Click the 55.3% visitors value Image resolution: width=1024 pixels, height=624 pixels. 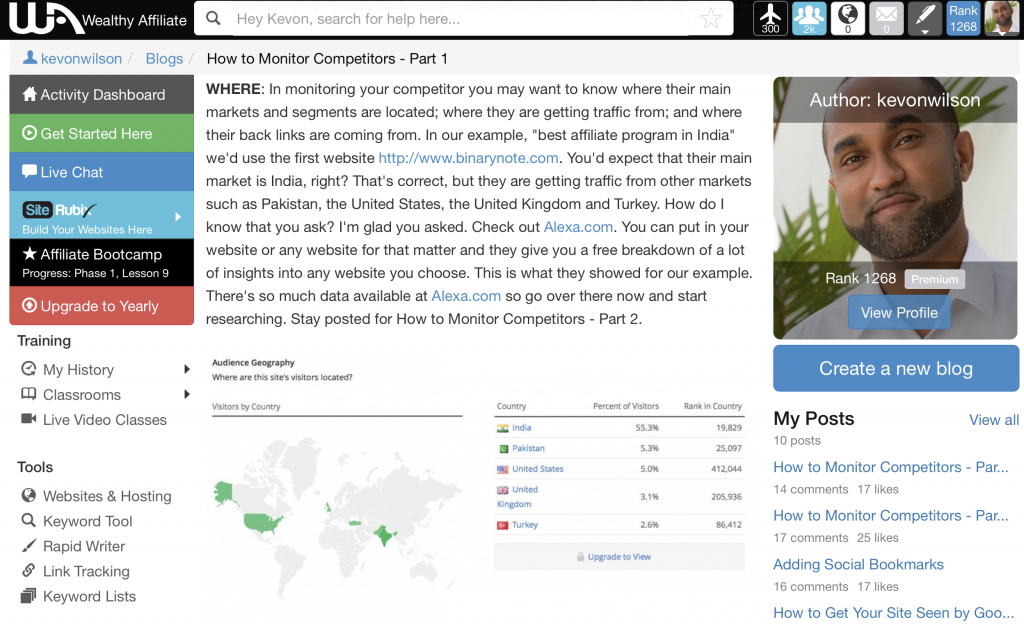pyautogui.click(x=647, y=428)
